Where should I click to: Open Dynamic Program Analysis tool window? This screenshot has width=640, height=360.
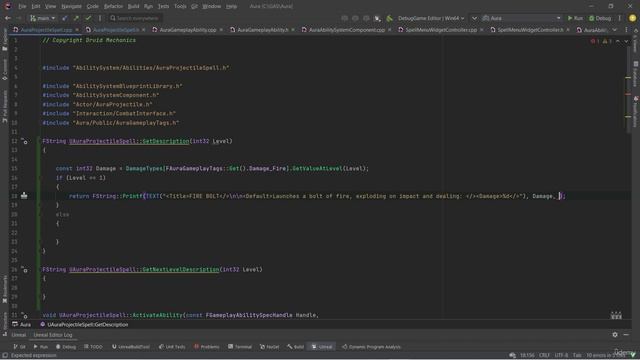(371, 347)
